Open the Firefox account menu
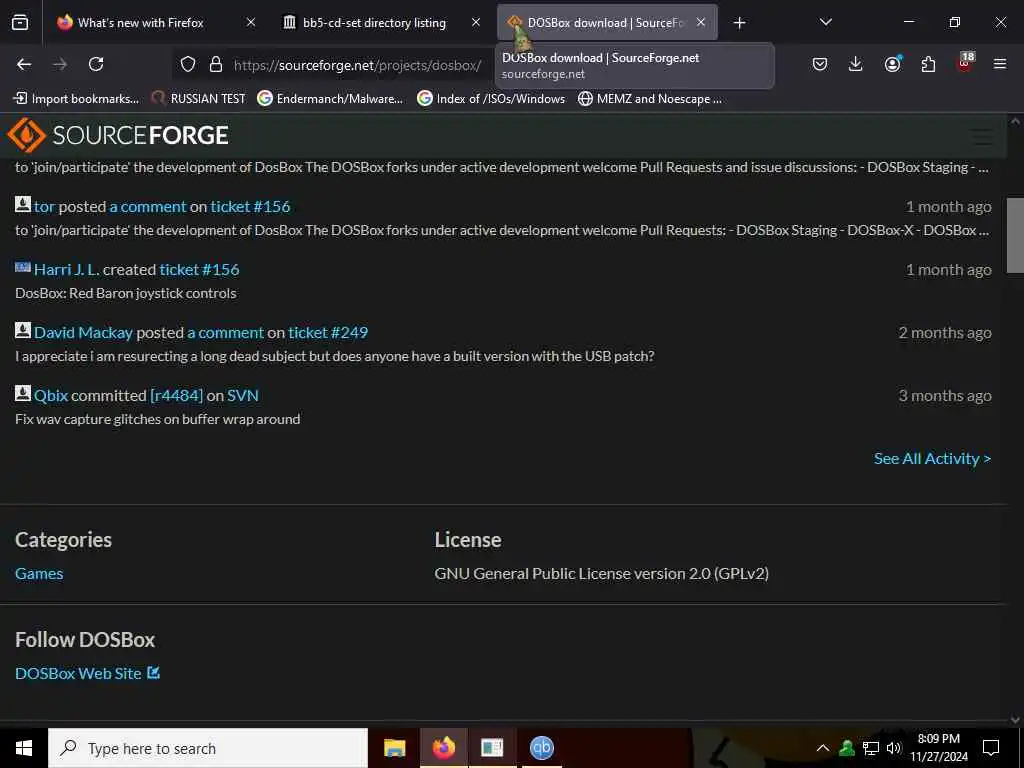The width and height of the screenshot is (1024, 768). pos(892,64)
